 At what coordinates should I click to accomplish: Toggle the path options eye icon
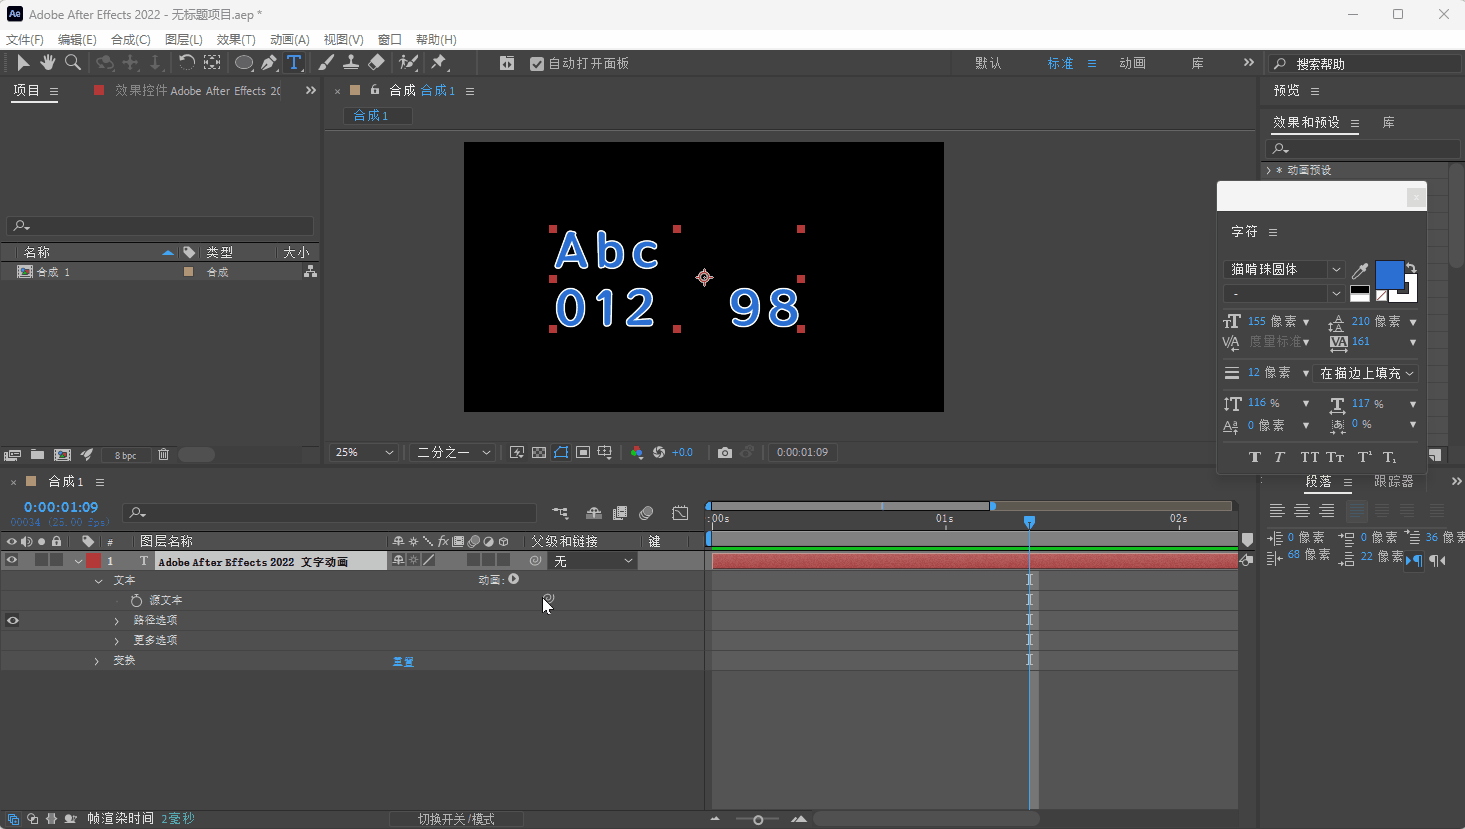pos(12,620)
